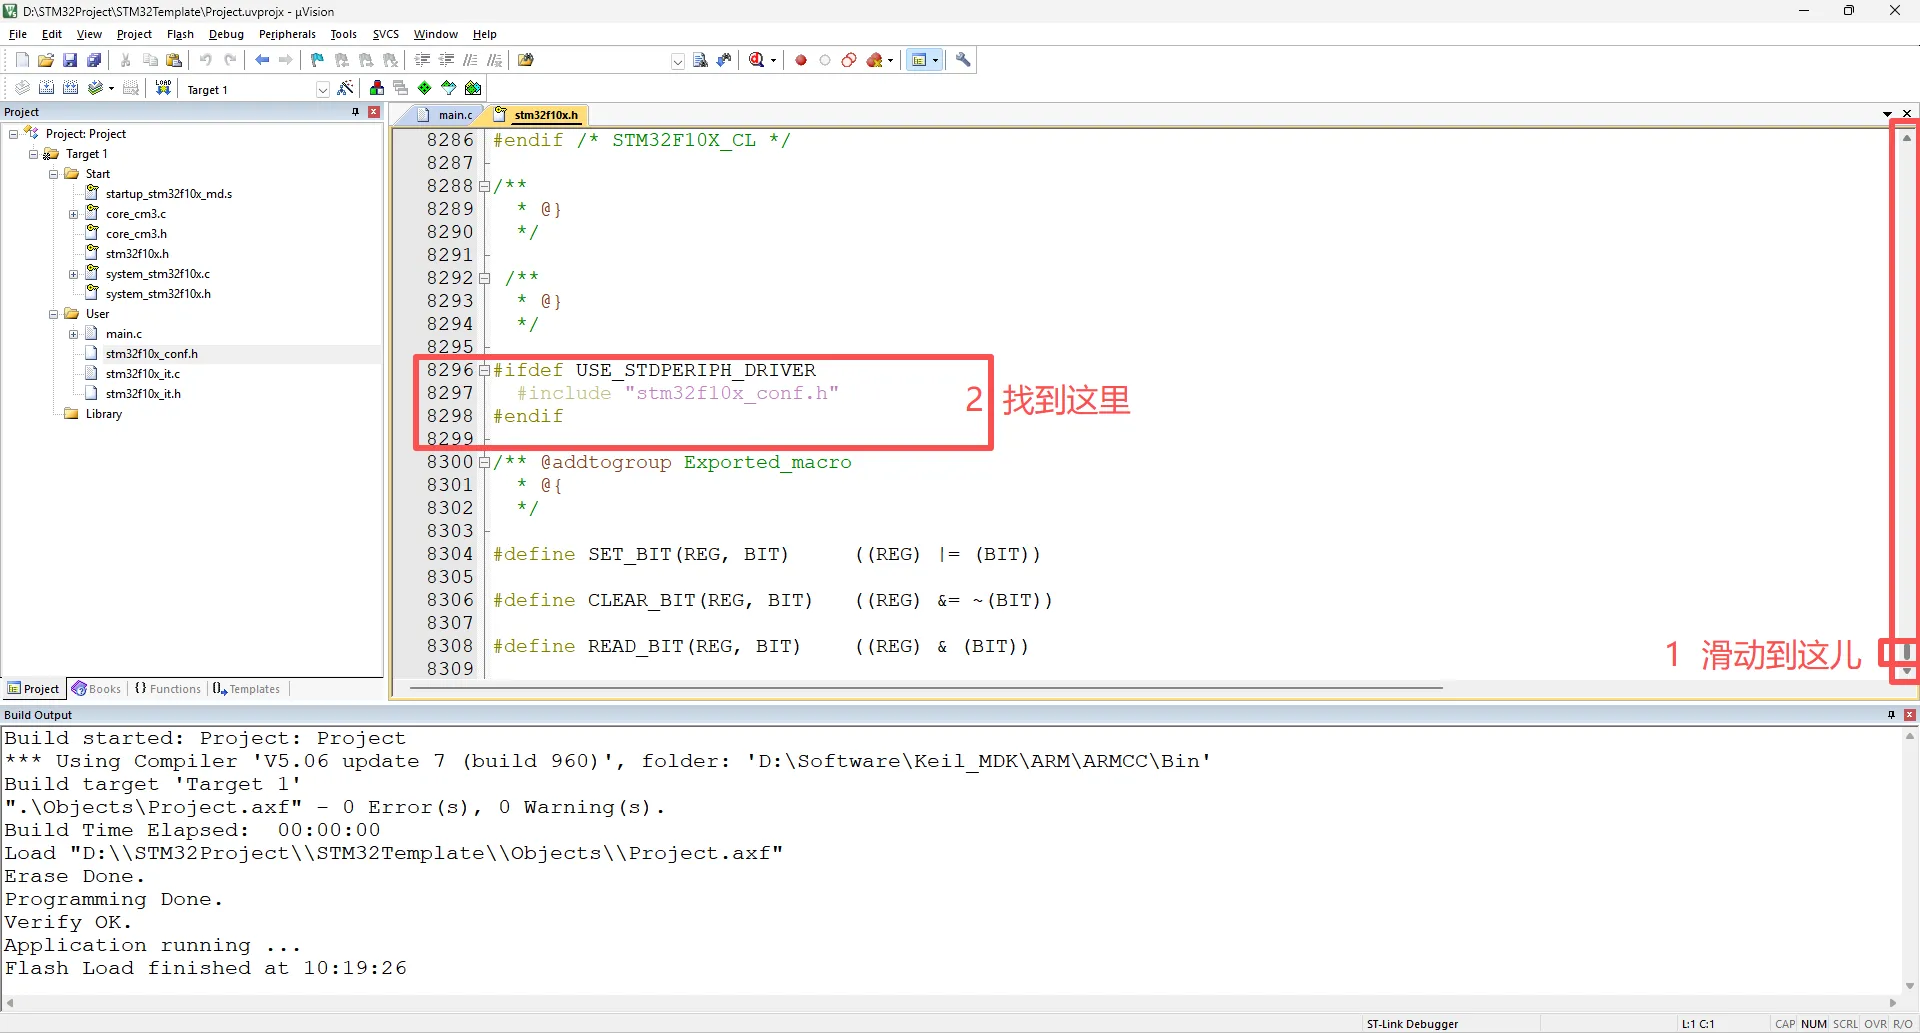The height and width of the screenshot is (1033, 1920).
Task: Comment out the selected lines
Action: click(x=470, y=60)
